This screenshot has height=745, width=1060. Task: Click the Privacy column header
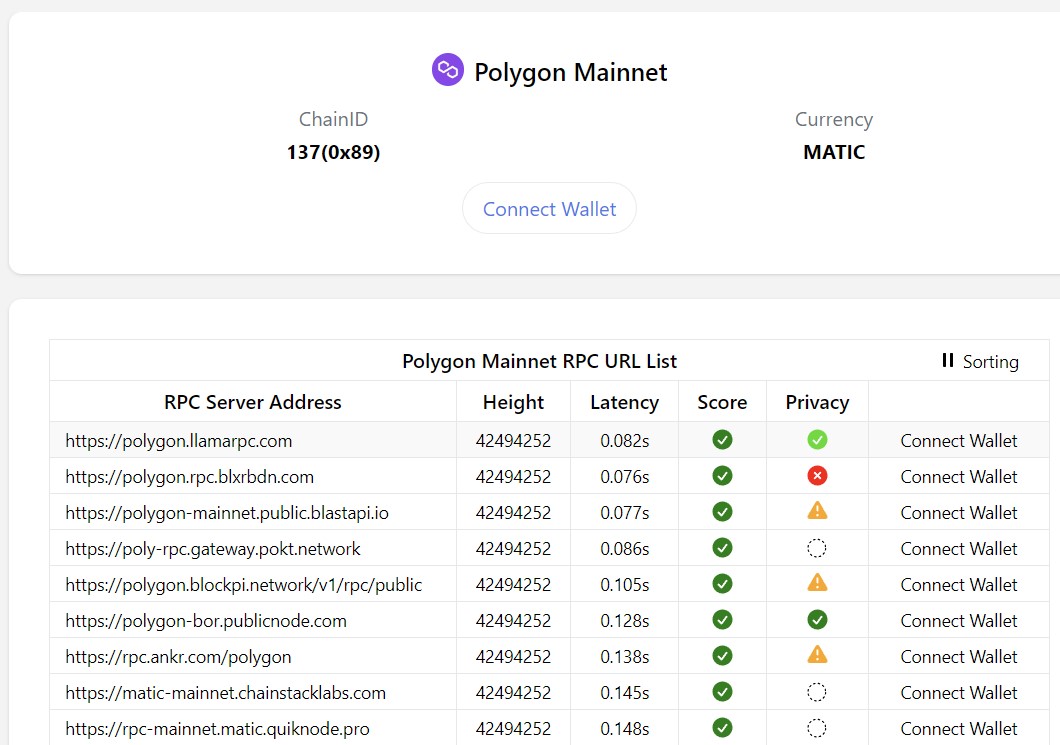click(x=817, y=402)
